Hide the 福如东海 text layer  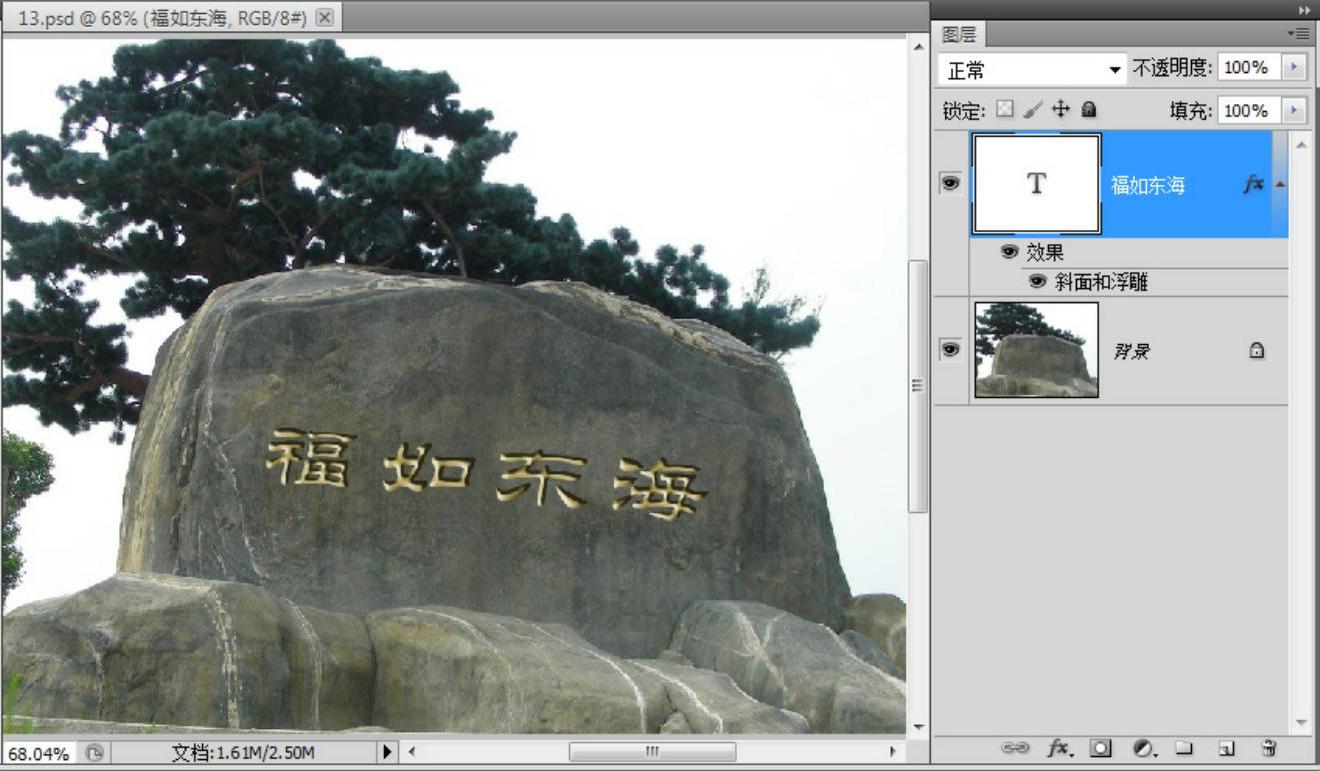point(950,184)
